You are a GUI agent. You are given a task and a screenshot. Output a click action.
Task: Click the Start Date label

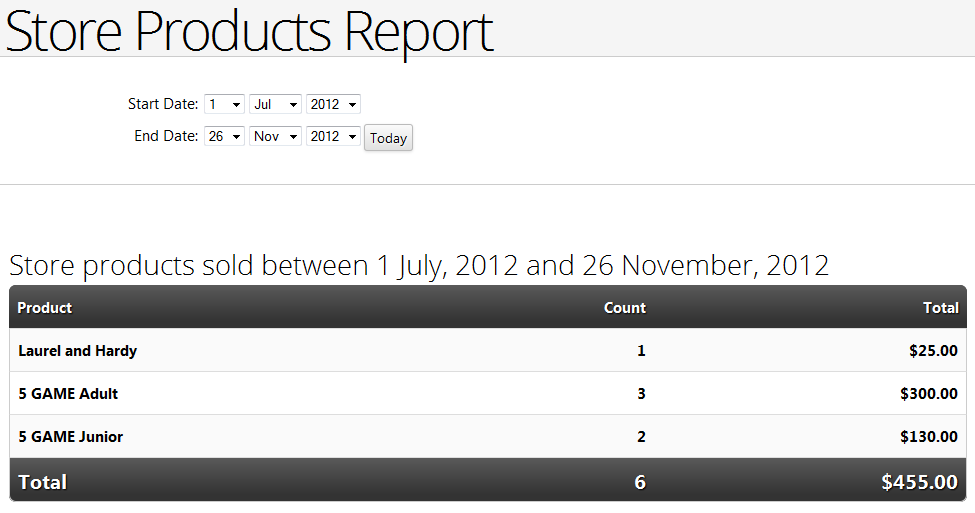[x=163, y=104]
